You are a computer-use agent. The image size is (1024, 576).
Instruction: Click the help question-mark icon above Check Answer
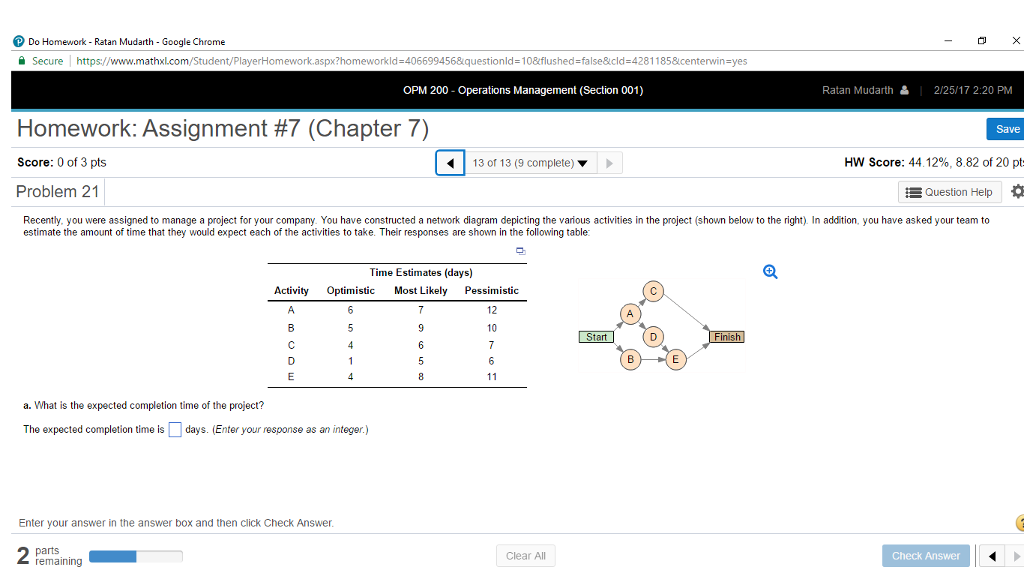point(1019,522)
